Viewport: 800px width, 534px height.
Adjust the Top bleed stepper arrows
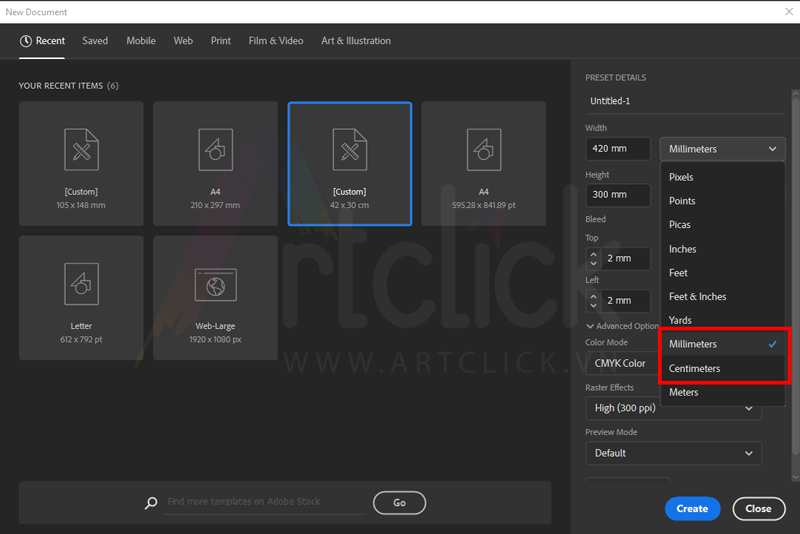(593, 258)
